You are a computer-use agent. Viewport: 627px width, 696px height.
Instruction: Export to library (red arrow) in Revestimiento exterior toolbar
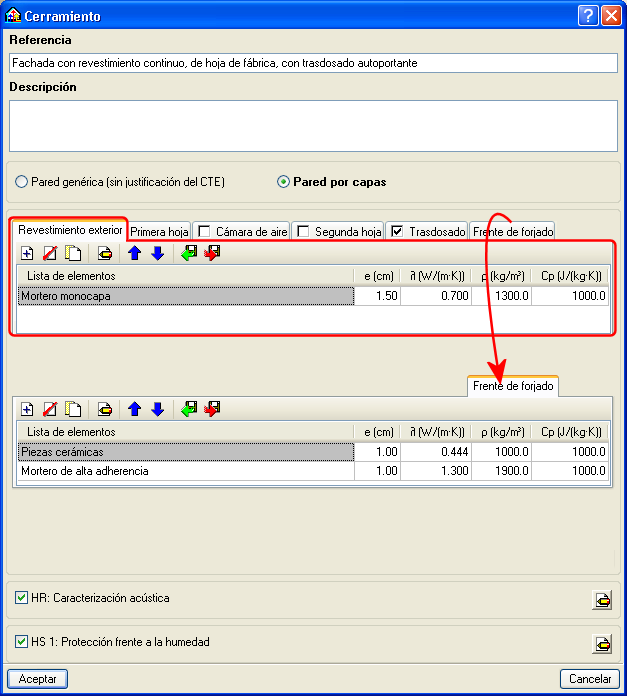click(x=212, y=253)
